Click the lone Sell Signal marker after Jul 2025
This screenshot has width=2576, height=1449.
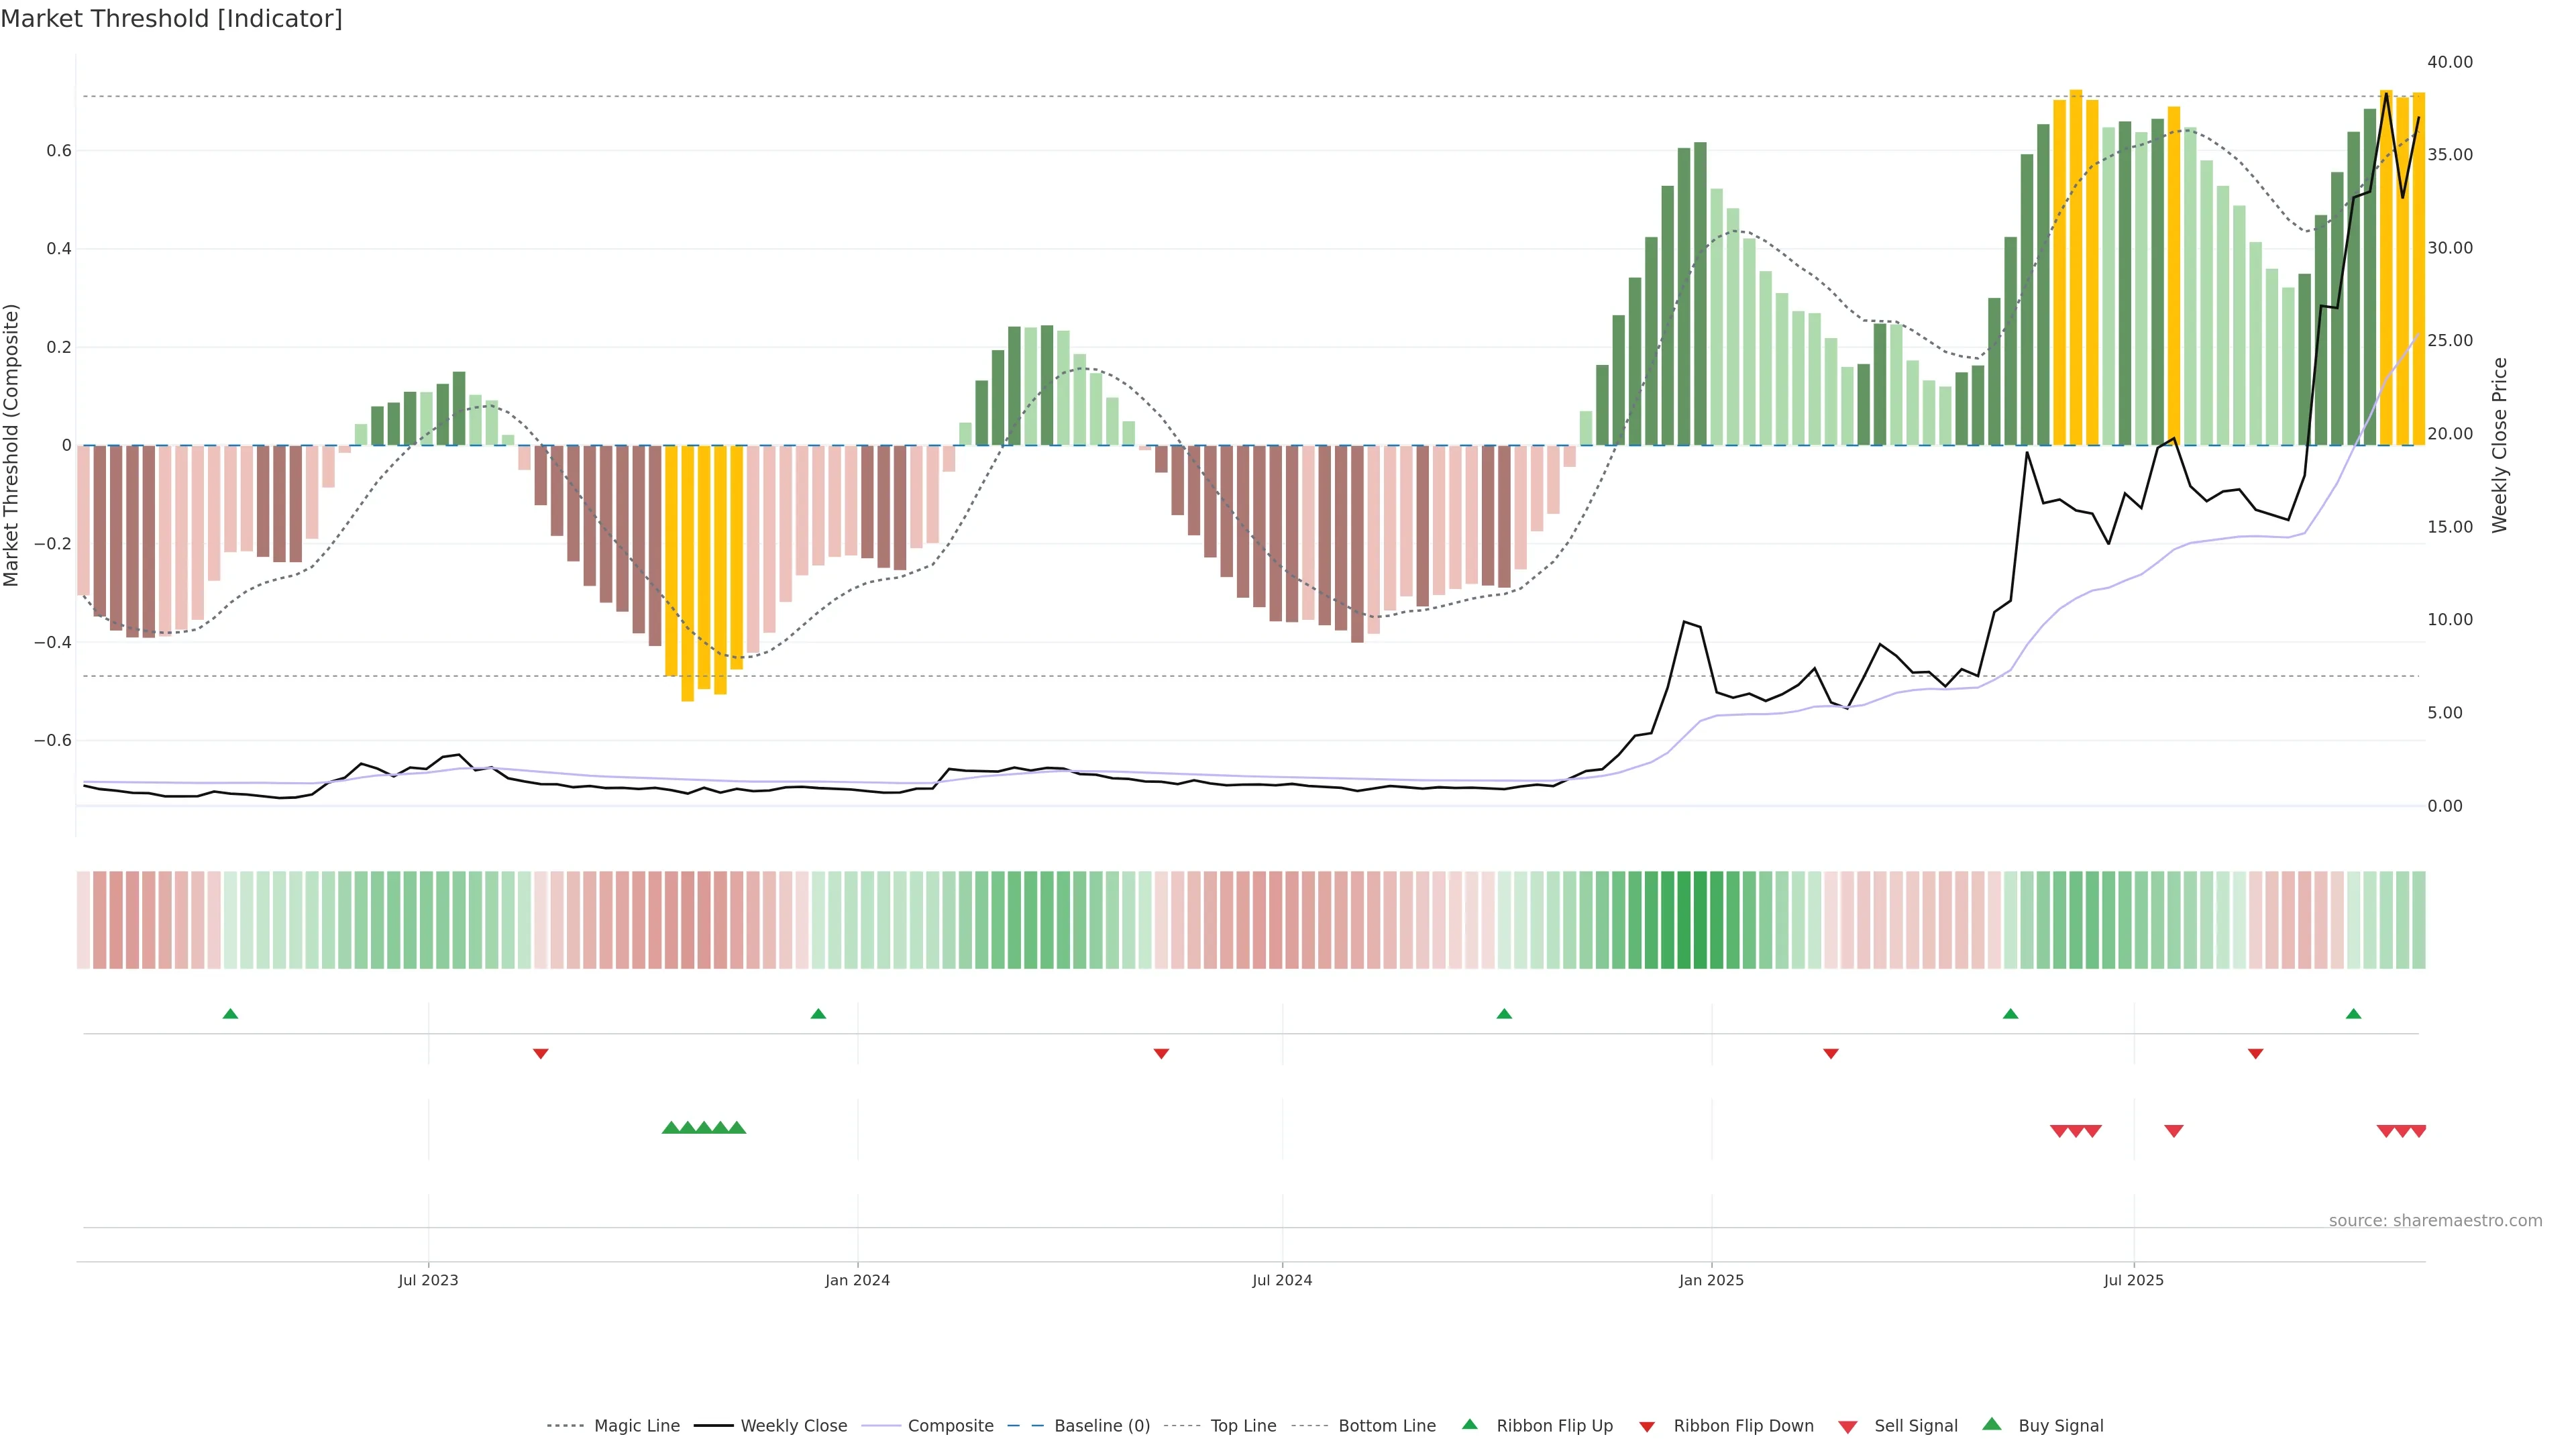tap(2173, 1130)
